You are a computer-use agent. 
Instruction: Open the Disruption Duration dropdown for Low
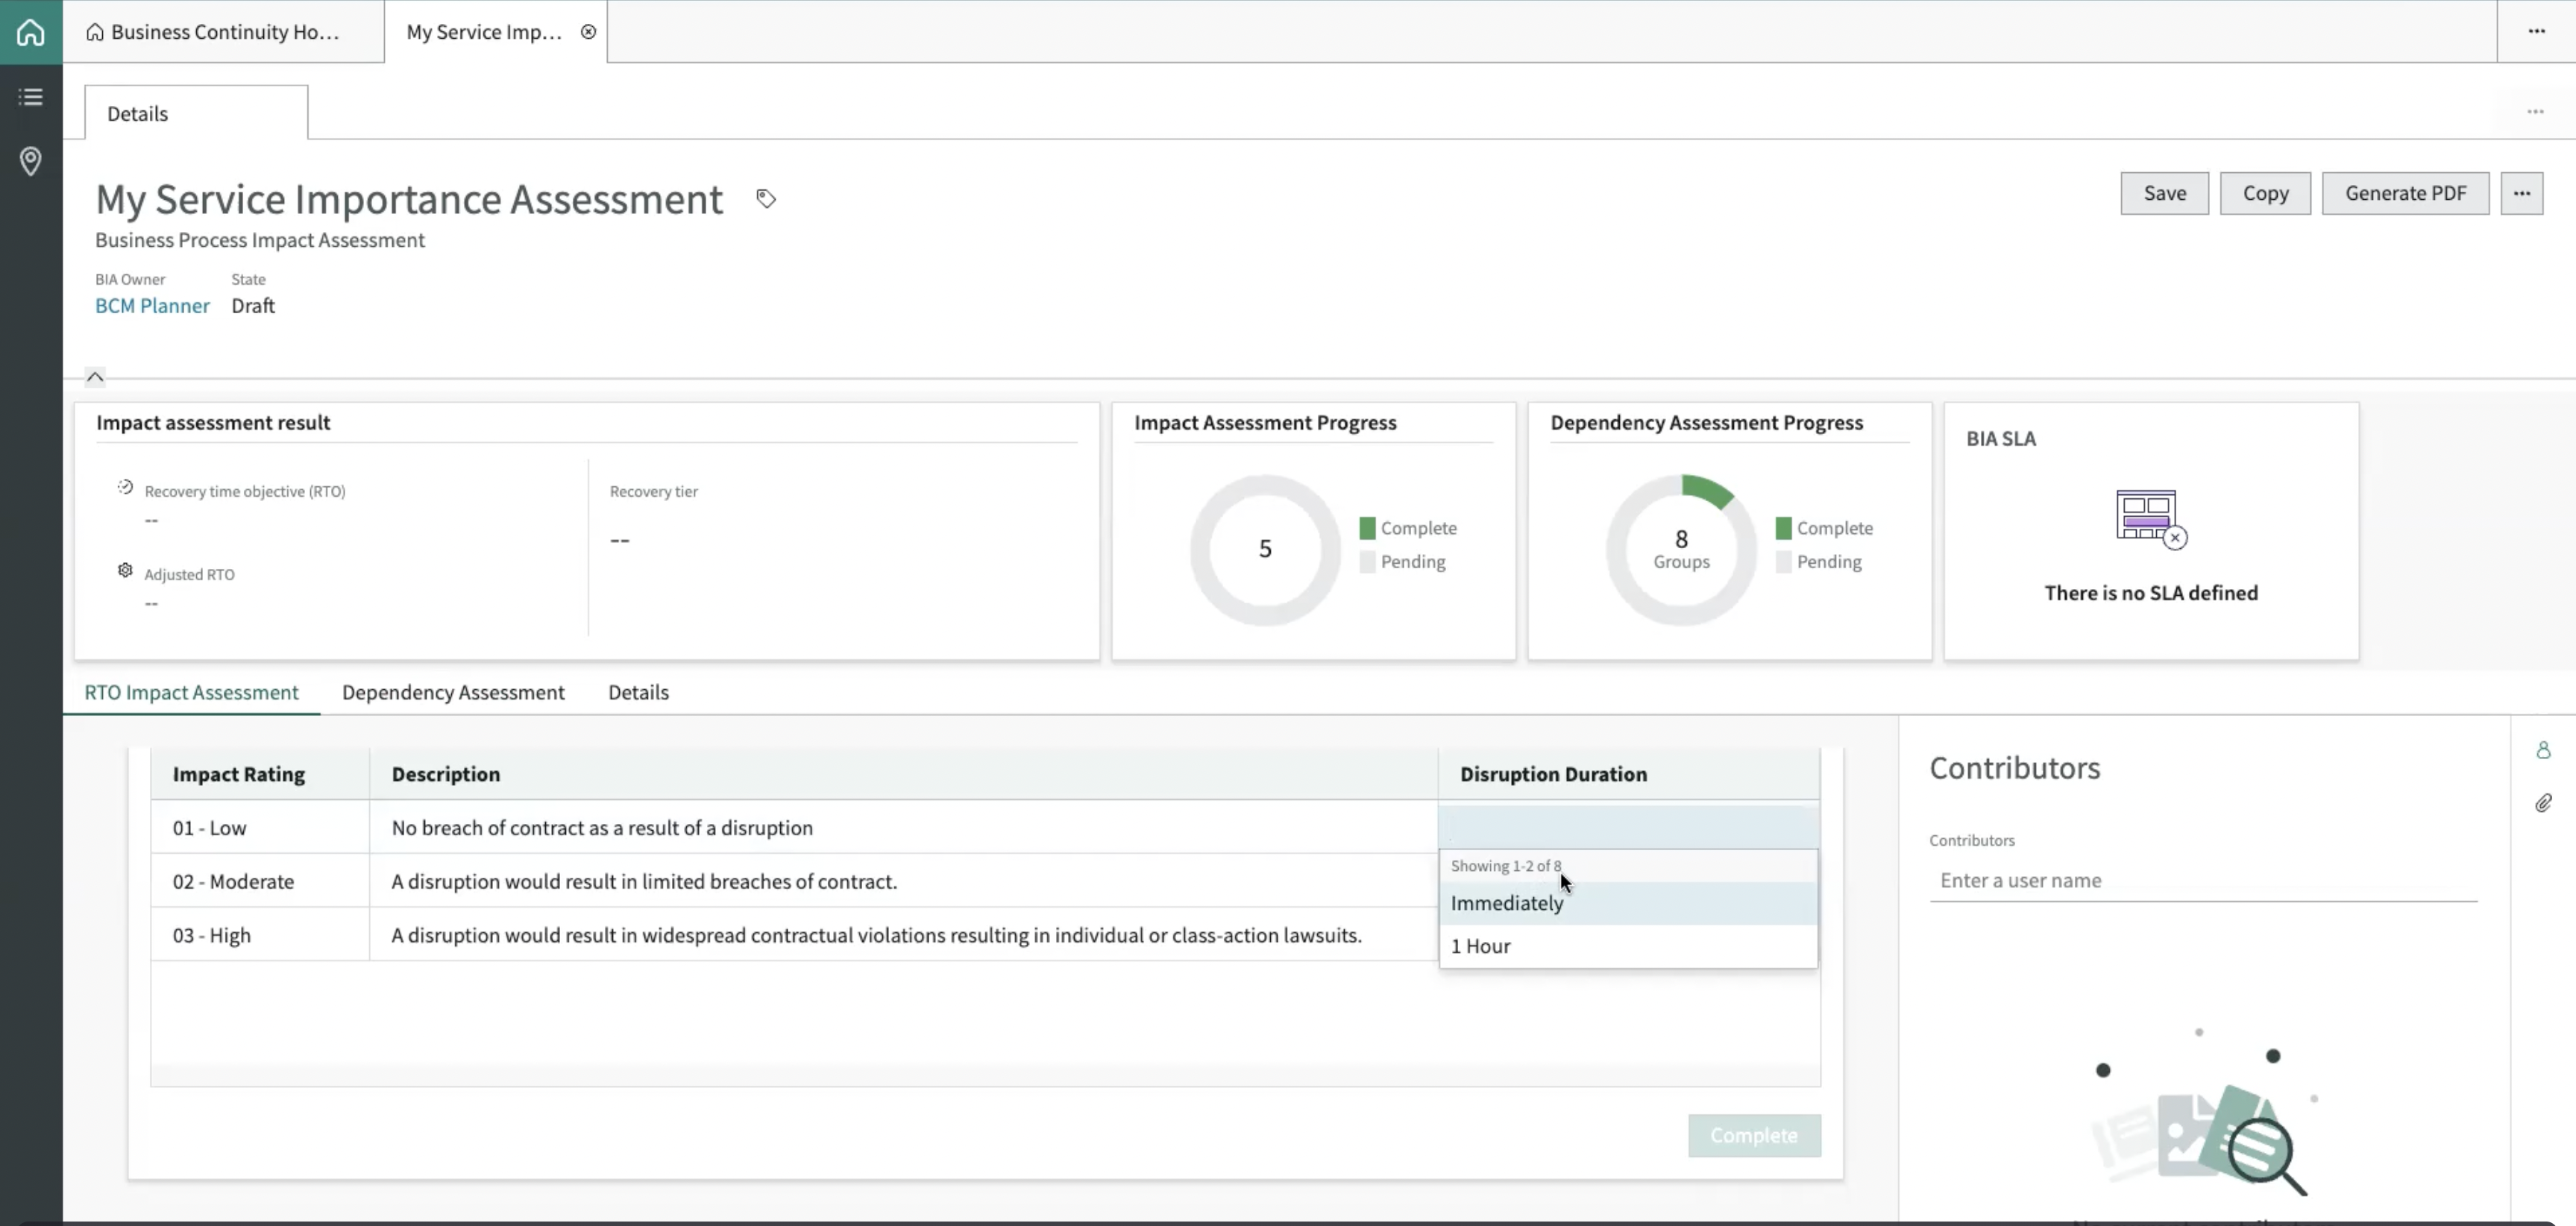pos(1628,827)
